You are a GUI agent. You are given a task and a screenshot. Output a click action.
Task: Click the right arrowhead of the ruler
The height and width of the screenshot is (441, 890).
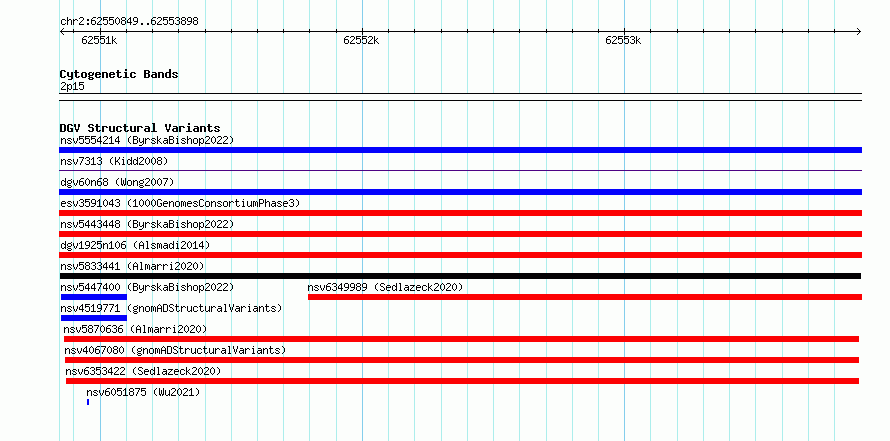858,32
